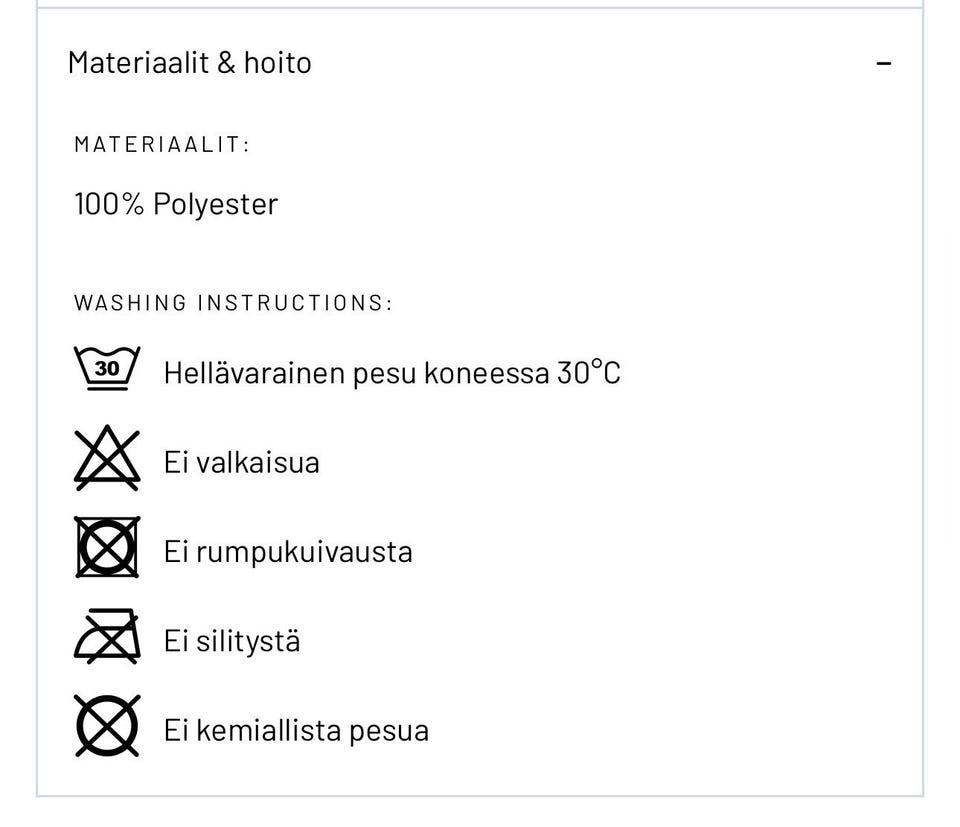
Task: Select the crossed circle in square icon
Action: click(106, 546)
